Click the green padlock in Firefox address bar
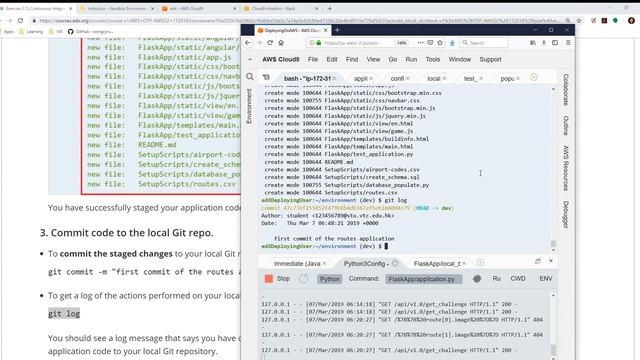Screen dimensions: 640x360 tap(319, 42)
